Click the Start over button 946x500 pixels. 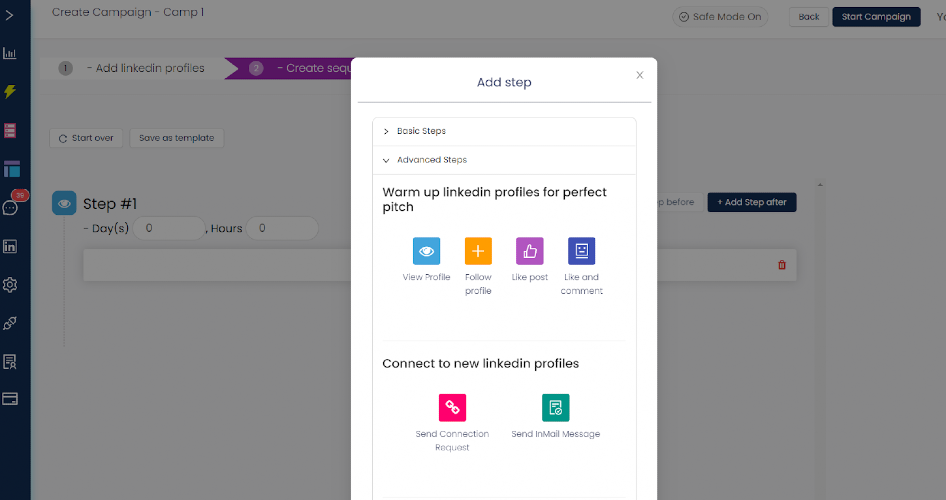coord(86,138)
